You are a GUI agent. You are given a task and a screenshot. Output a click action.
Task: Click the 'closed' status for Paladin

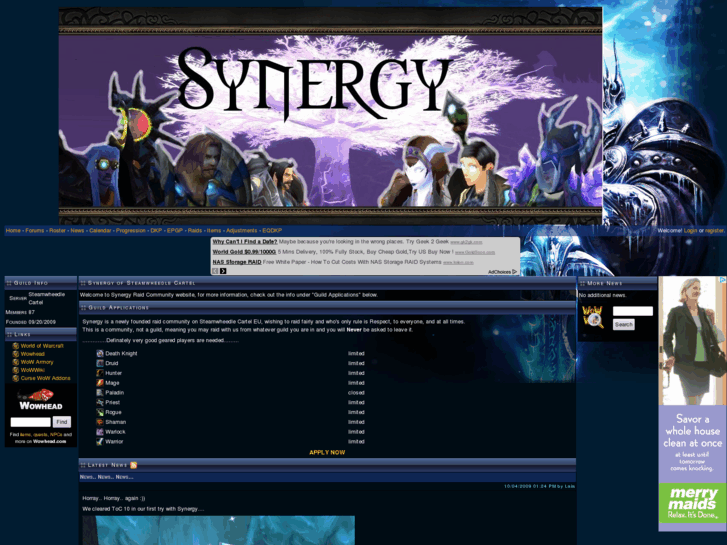point(356,393)
